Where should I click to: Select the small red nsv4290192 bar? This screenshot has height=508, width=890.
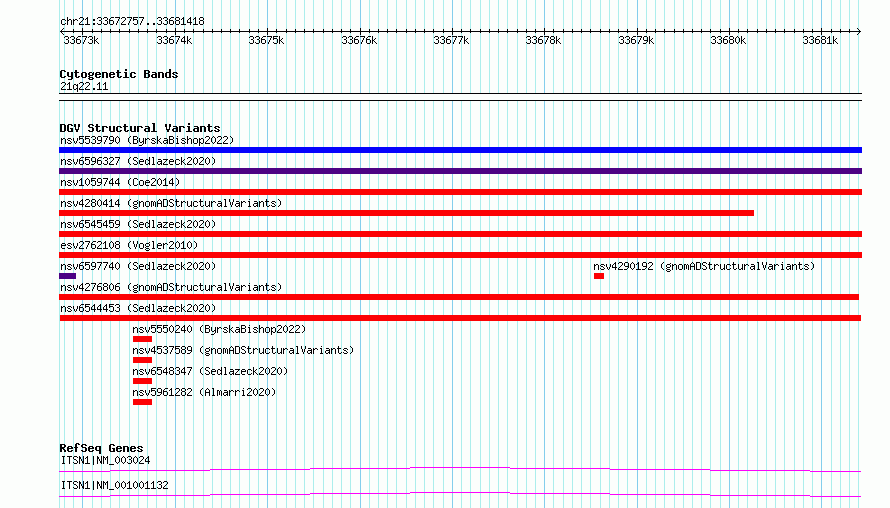click(x=599, y=276)
